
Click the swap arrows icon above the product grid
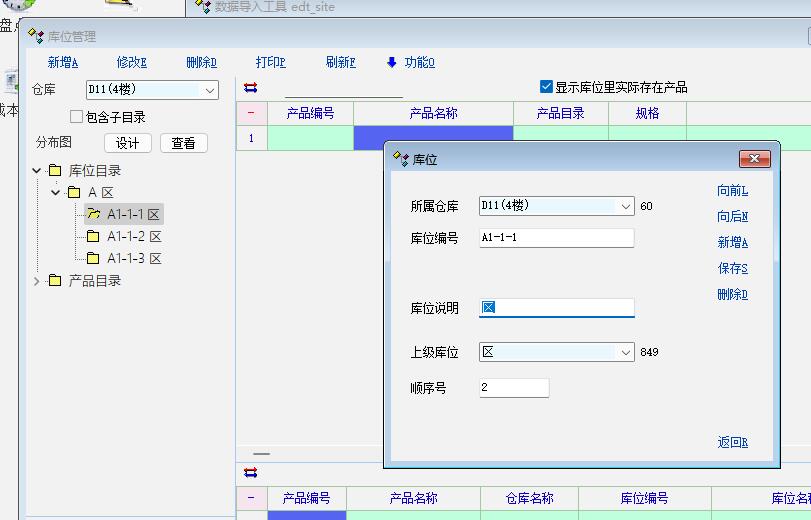pos(250,88)
